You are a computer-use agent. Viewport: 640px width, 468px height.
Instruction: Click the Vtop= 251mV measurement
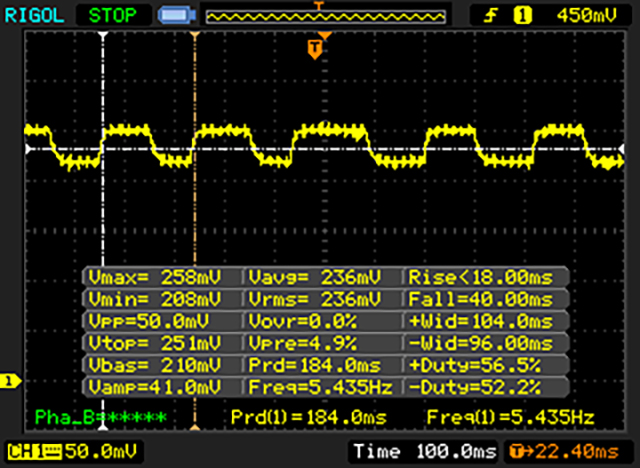155,343
